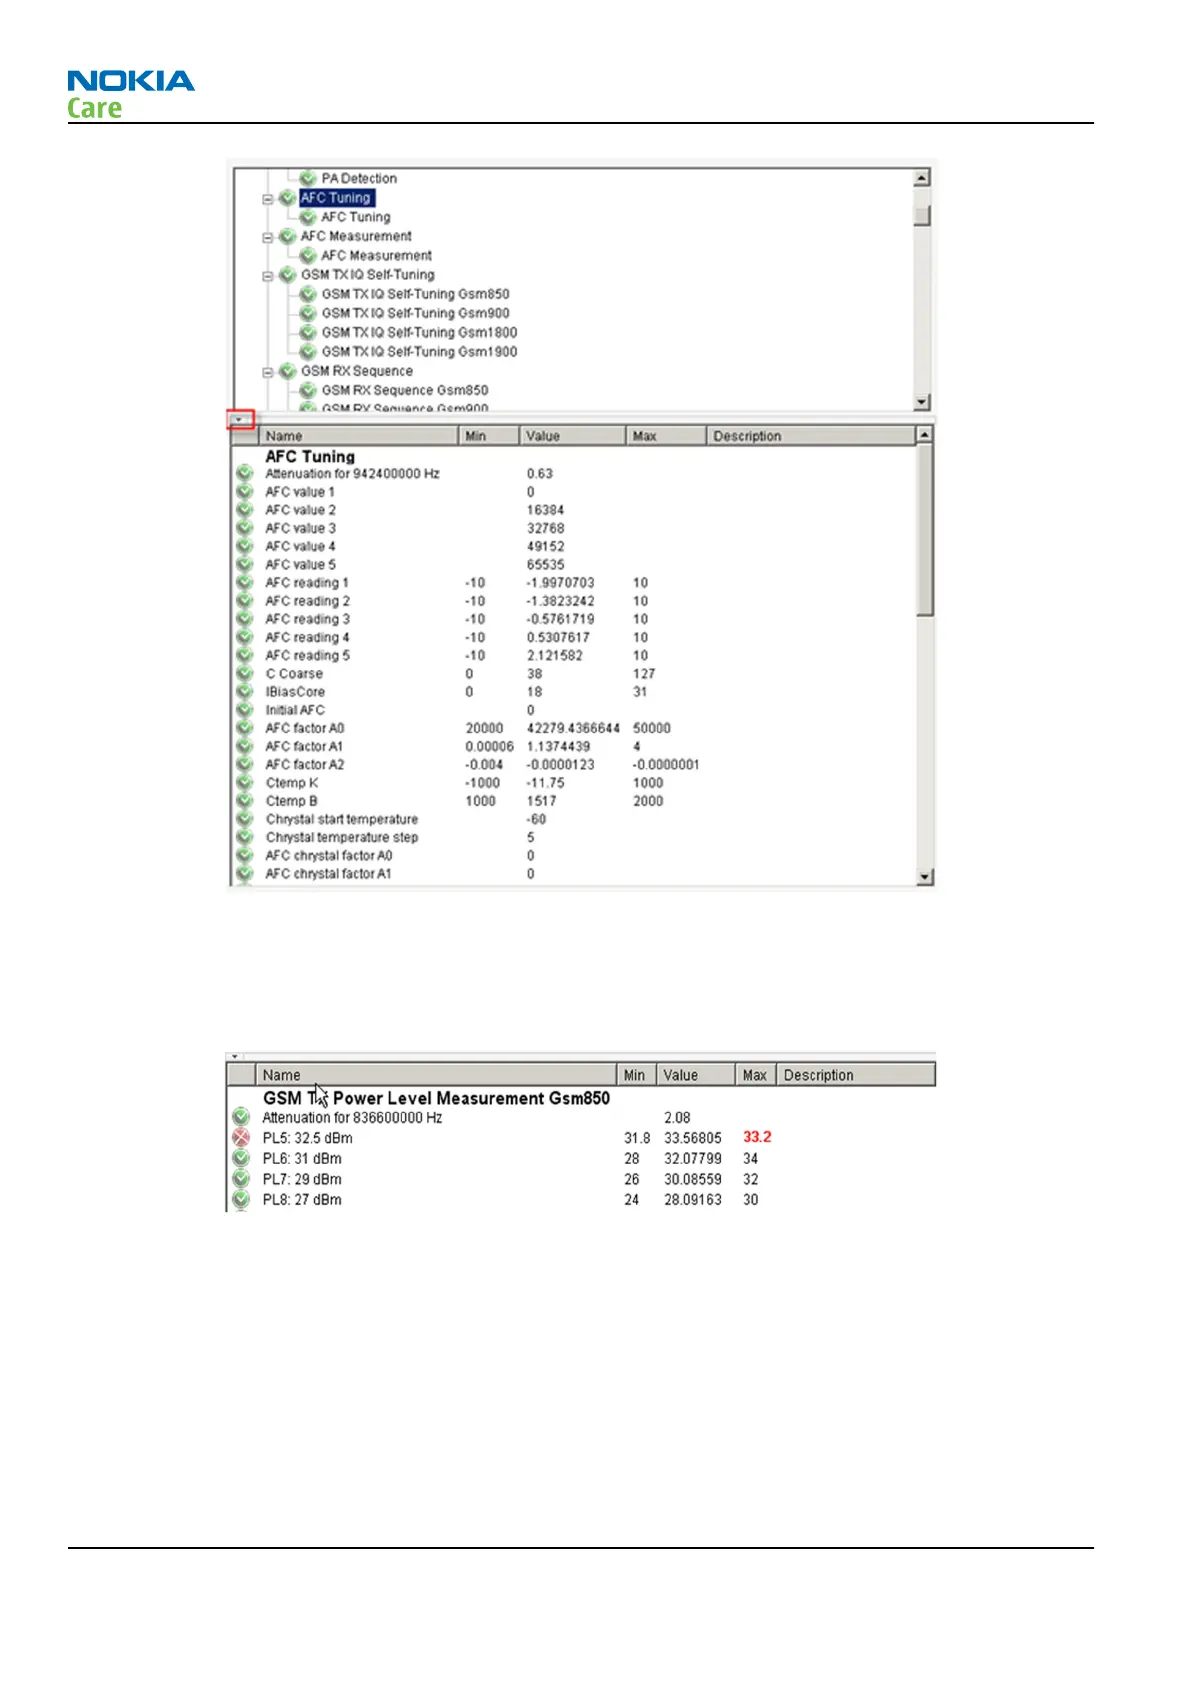The image size is (1191, 1684).
Task: Click the pass icon for AFC chrystal factor A0
Action: (x=244, y=856)
